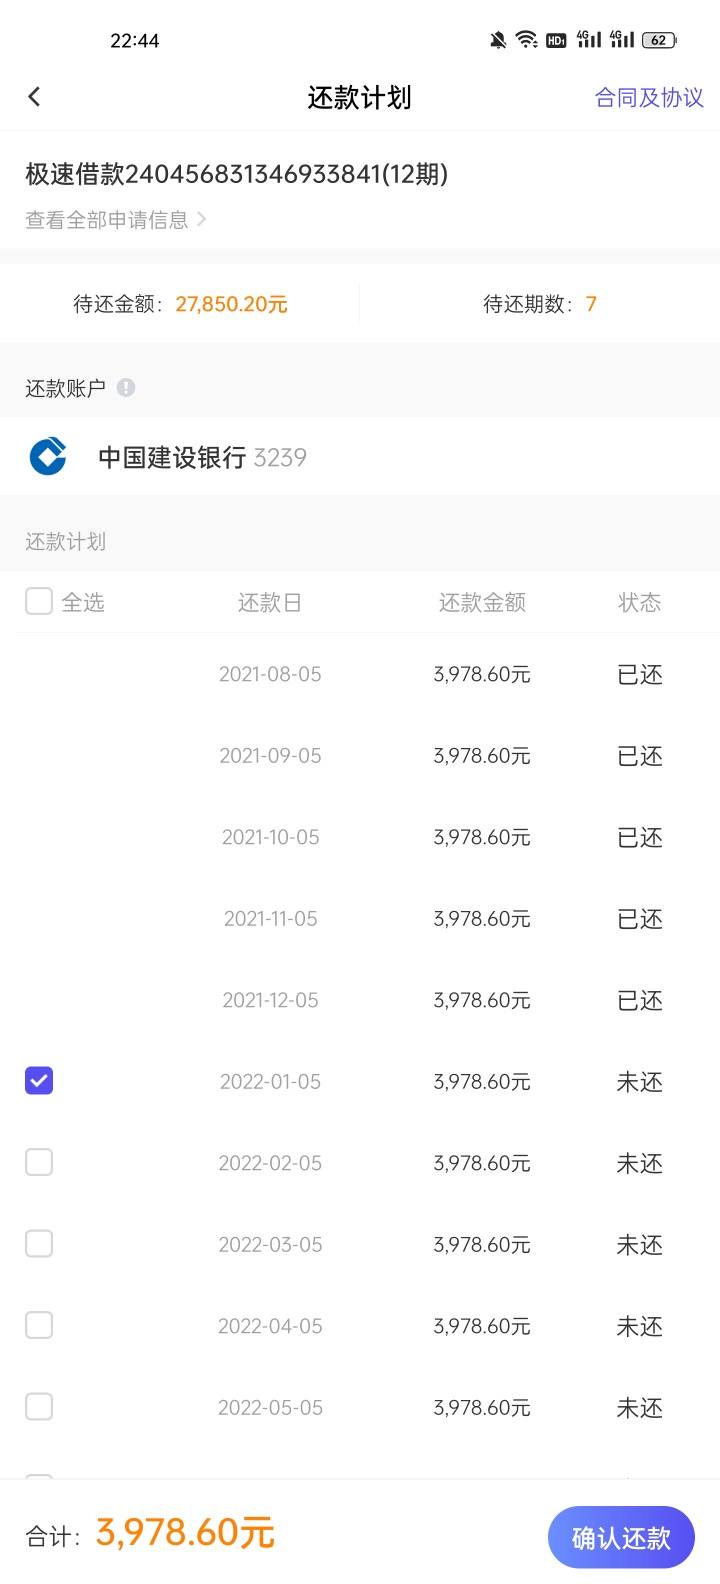Check the 2022-02-05 installment checkbox
The height and width of the screenshot is (1584, 720).
39,1162
